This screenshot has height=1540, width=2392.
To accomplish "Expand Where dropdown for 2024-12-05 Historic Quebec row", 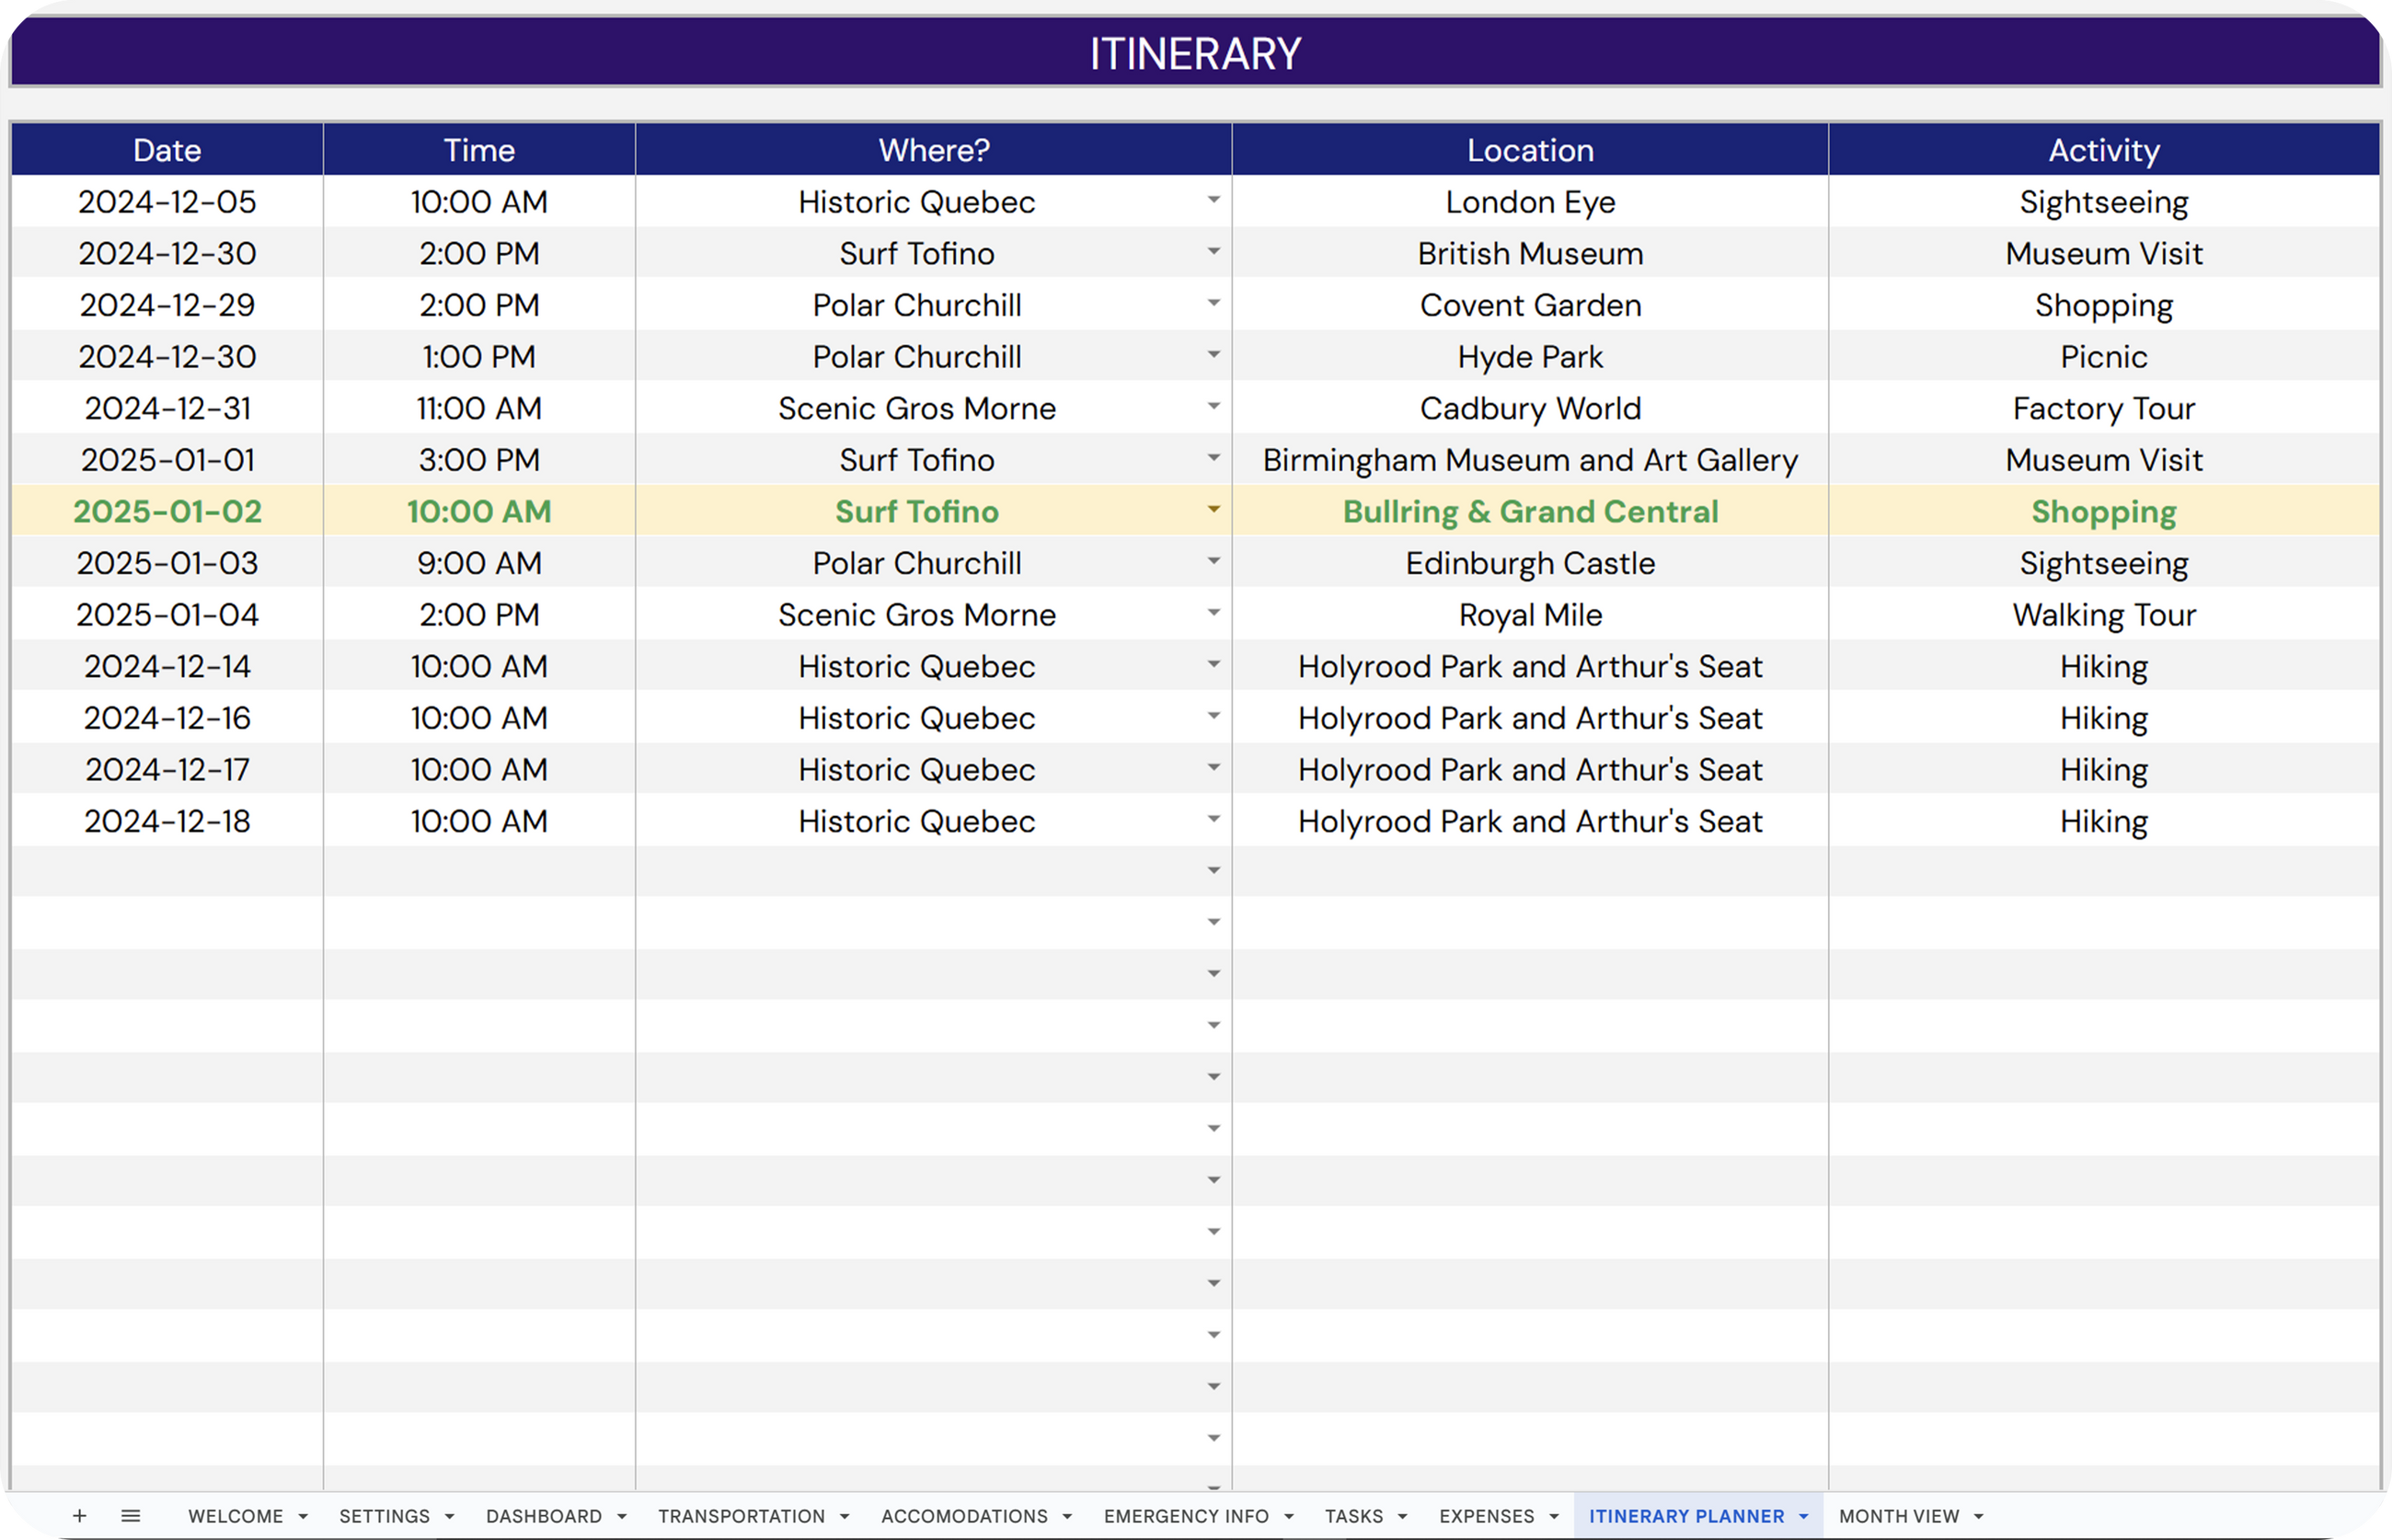I will point(1213,200).
